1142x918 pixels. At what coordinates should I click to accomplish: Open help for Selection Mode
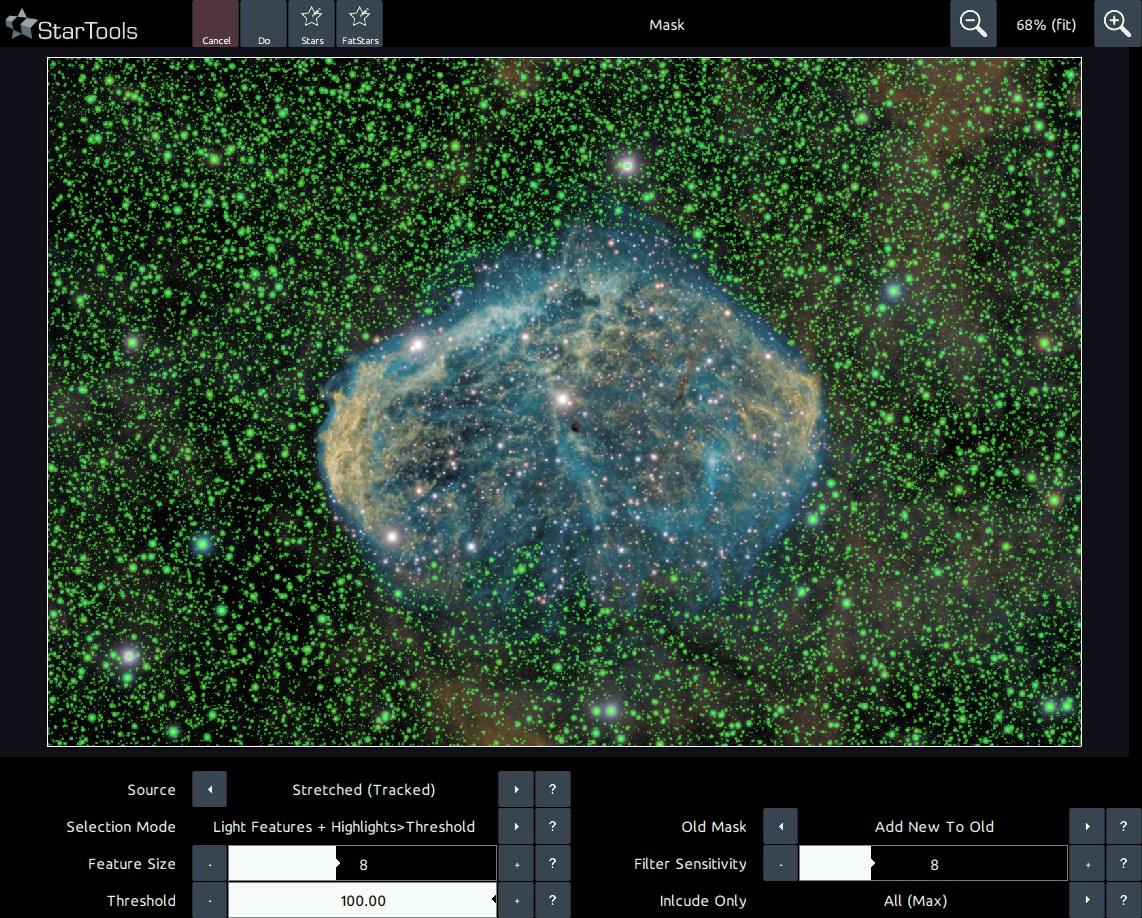pyautogui.click(x=553, y=826)
